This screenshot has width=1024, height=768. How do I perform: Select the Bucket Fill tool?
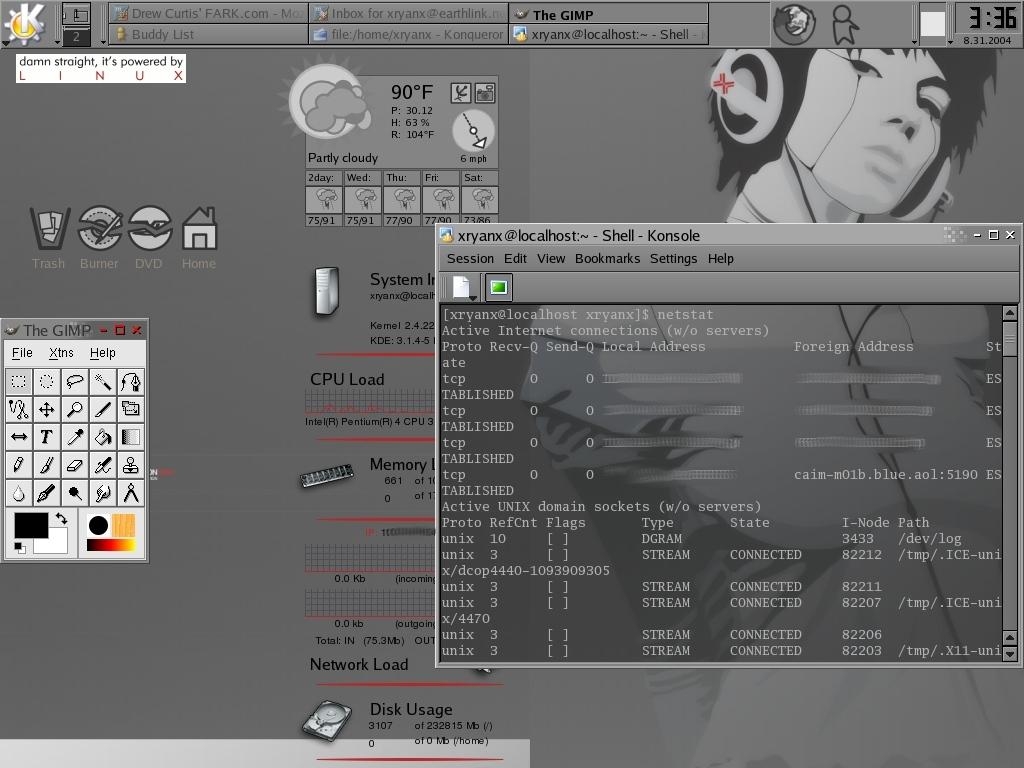point(103,437)
